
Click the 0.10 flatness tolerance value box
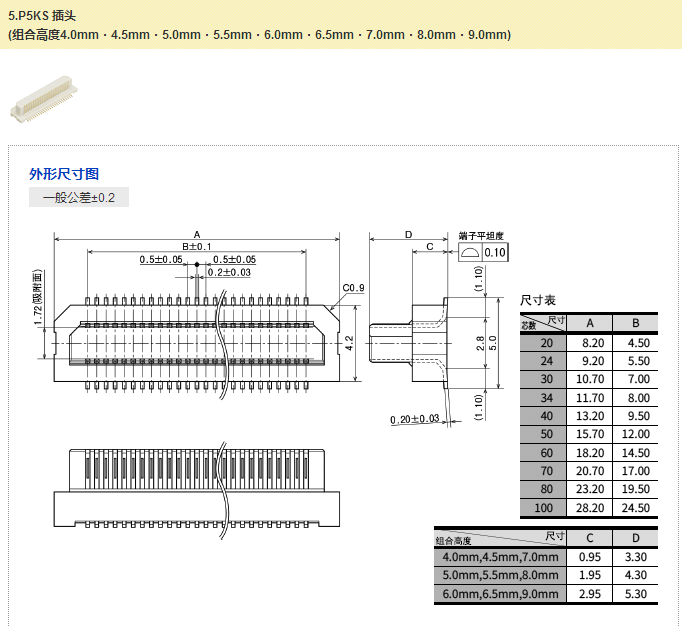[x=495, y=252]
